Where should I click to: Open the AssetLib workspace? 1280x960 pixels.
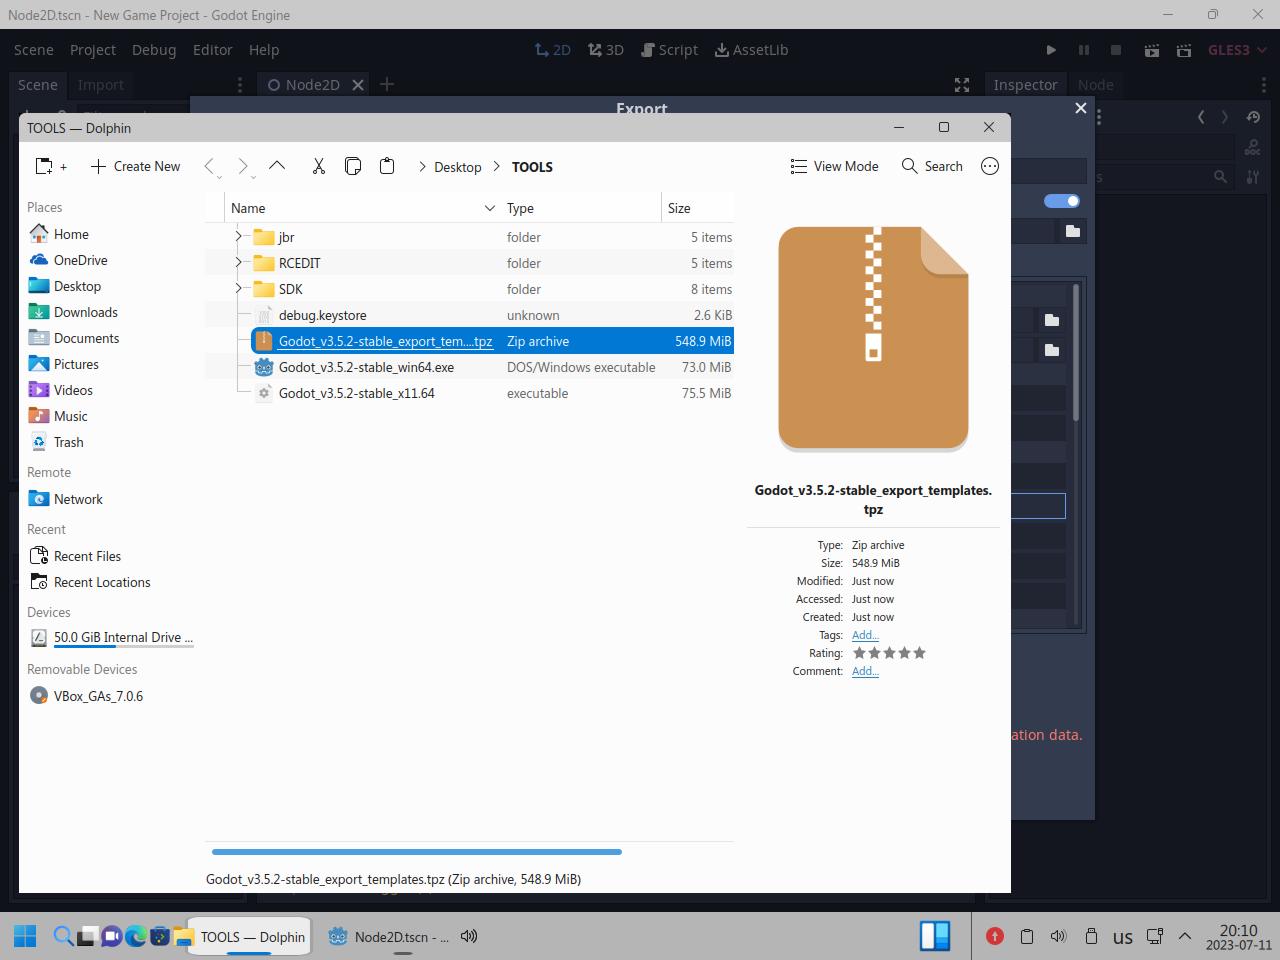751,50
